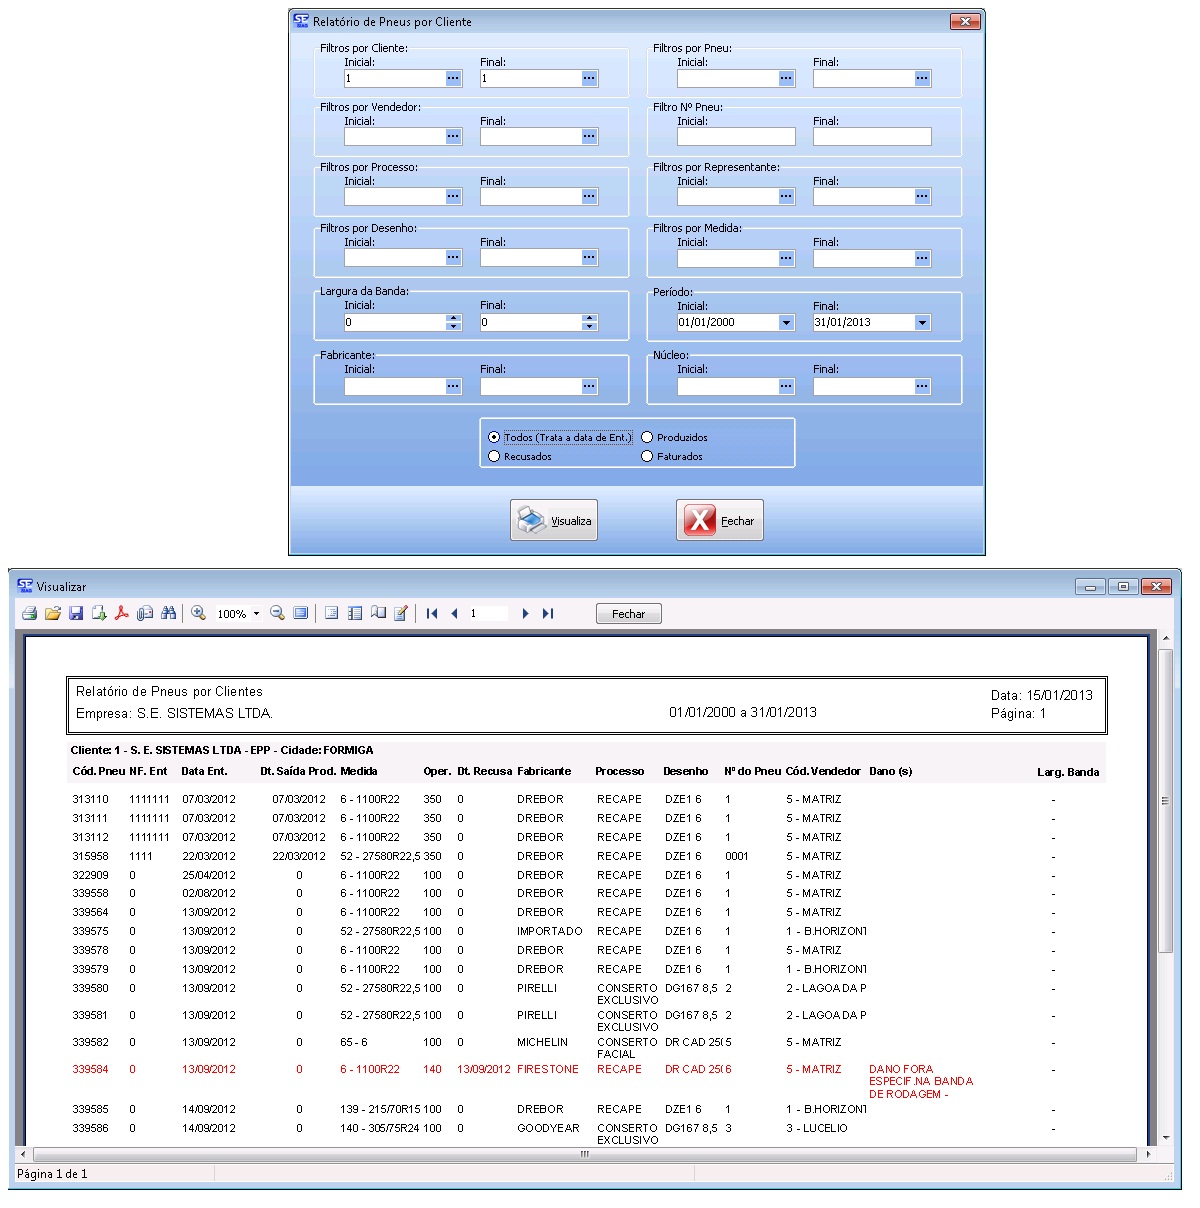This screenshot has width=1200, height=1208.
Task: Open the Período Final date dropdown
Action: (922, 323)
